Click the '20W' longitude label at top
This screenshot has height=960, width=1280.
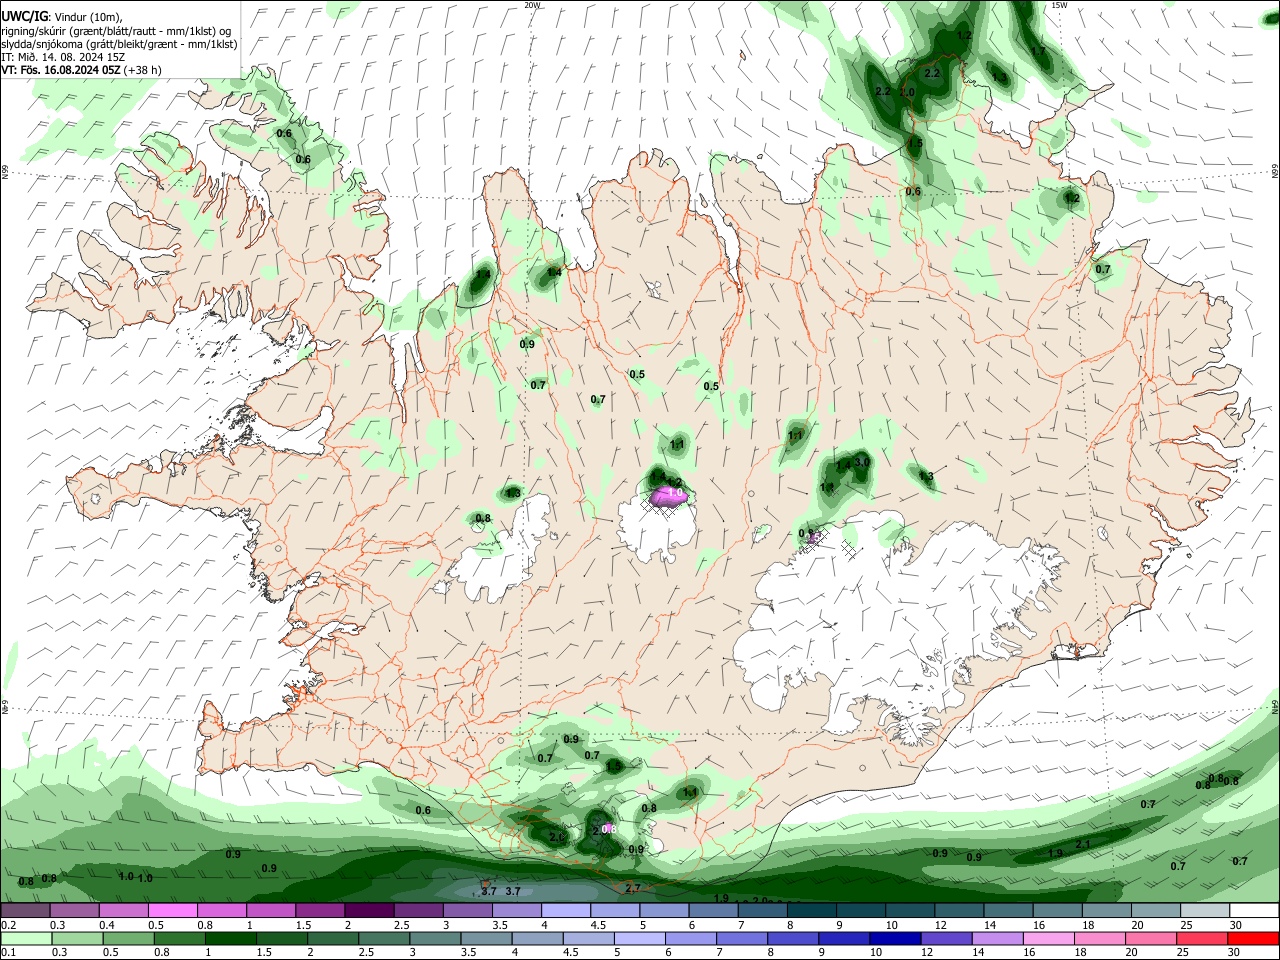[x=532, y=5]
